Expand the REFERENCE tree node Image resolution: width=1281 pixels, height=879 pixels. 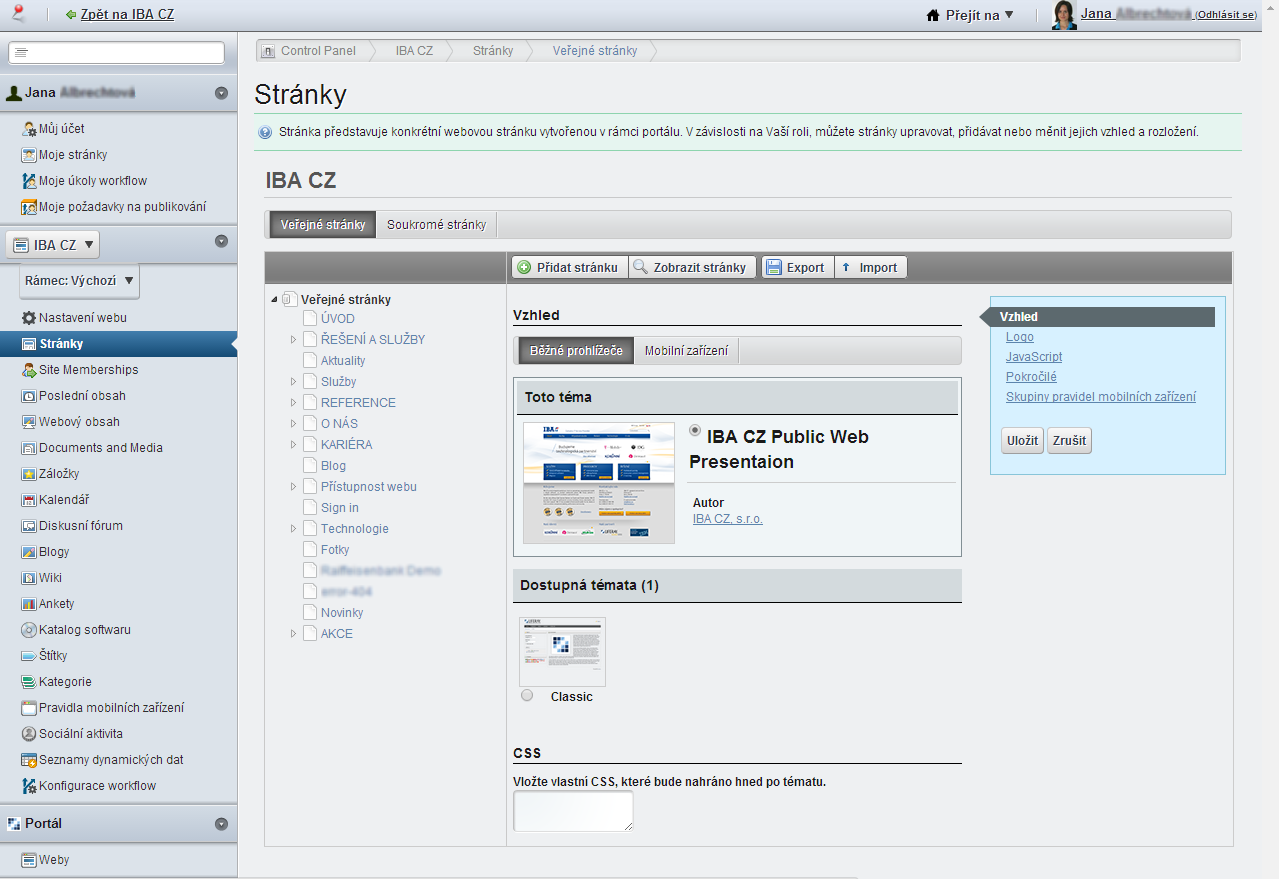[293, 403]
